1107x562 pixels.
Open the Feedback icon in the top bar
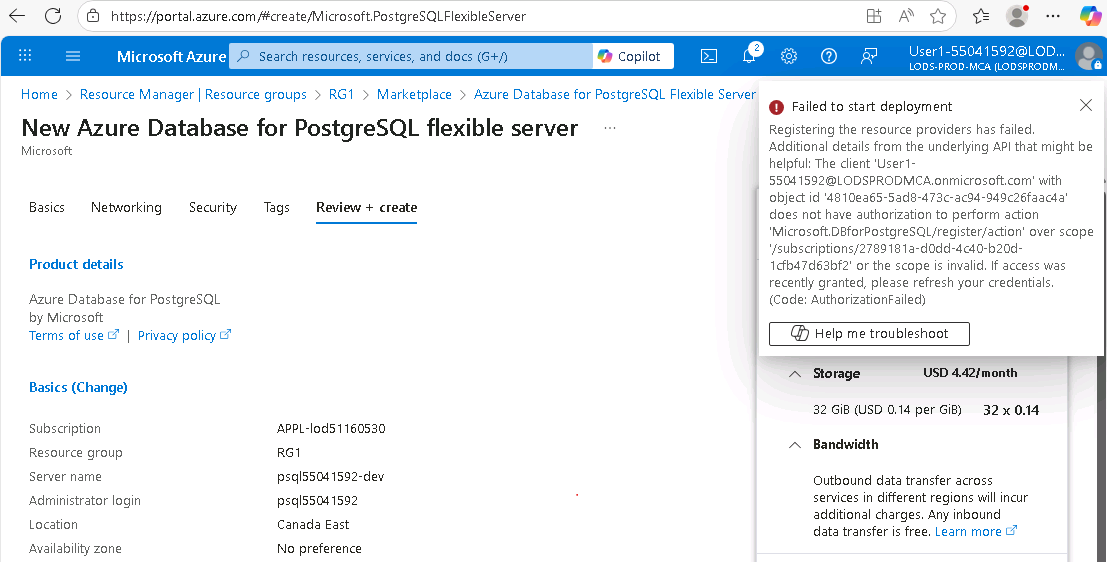tap(869, 56)
